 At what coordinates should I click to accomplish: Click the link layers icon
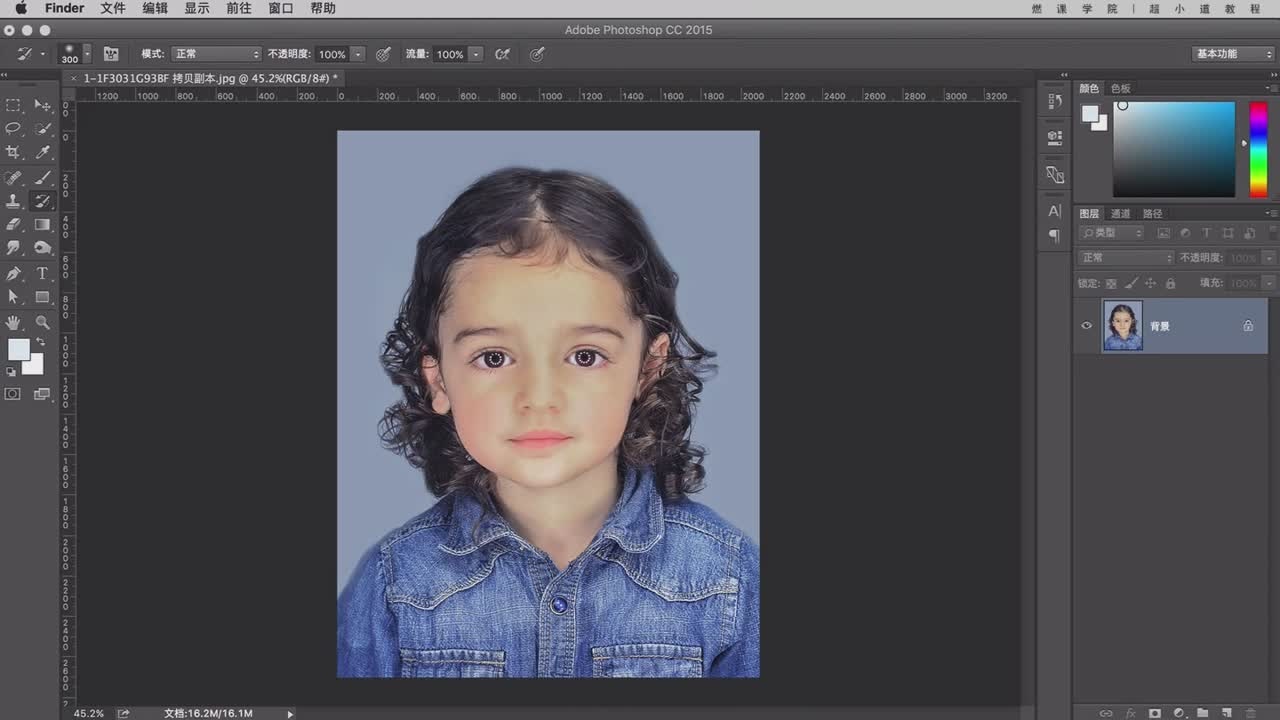click(x=1106, y=713)
